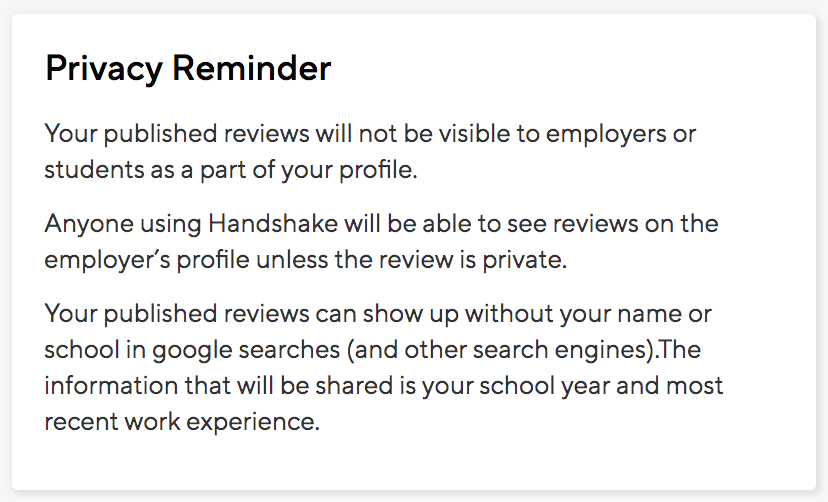Click the word Anyone in second paragraph
This screenshot has width=828, height=502.
pyautogui.click(x=89, y=225)
